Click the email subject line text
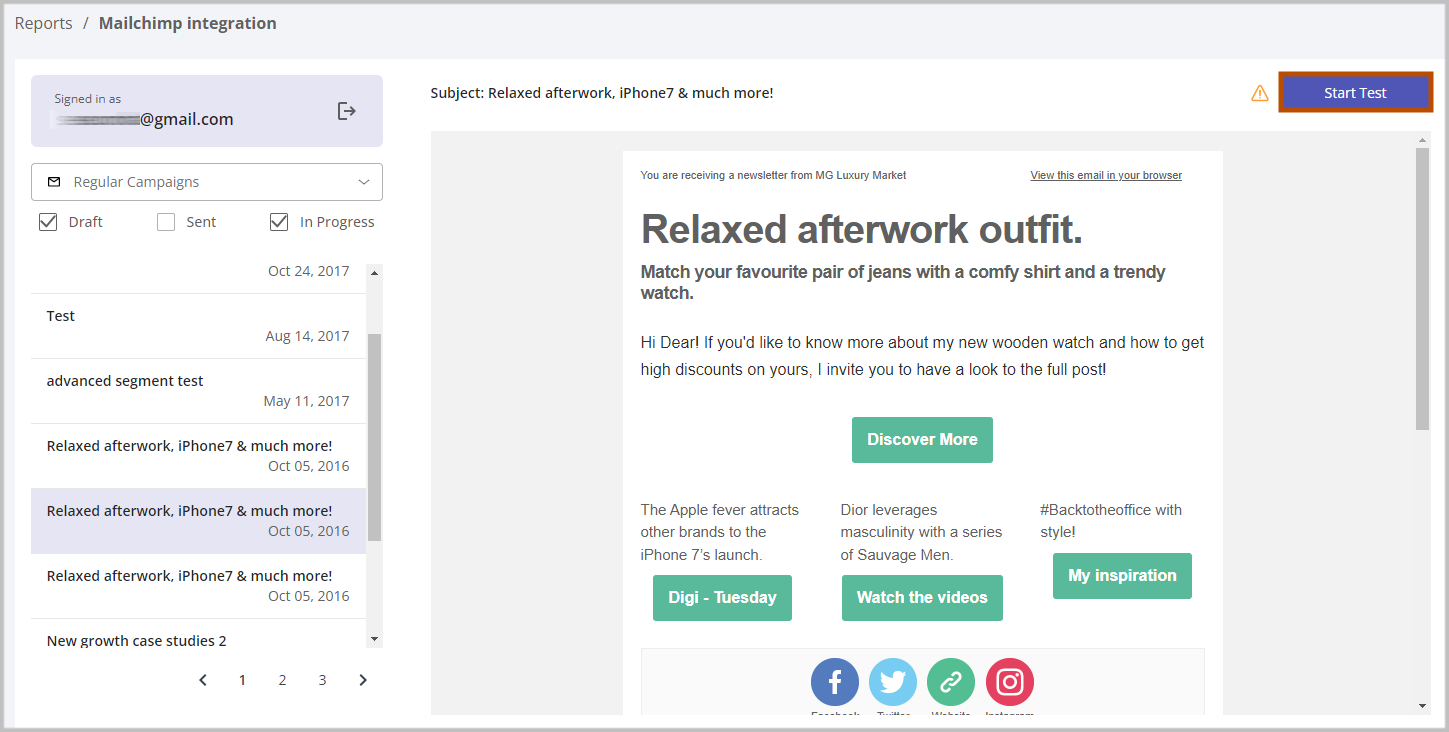The width and height of the screenshot is (1449, 732). (602, 93)
